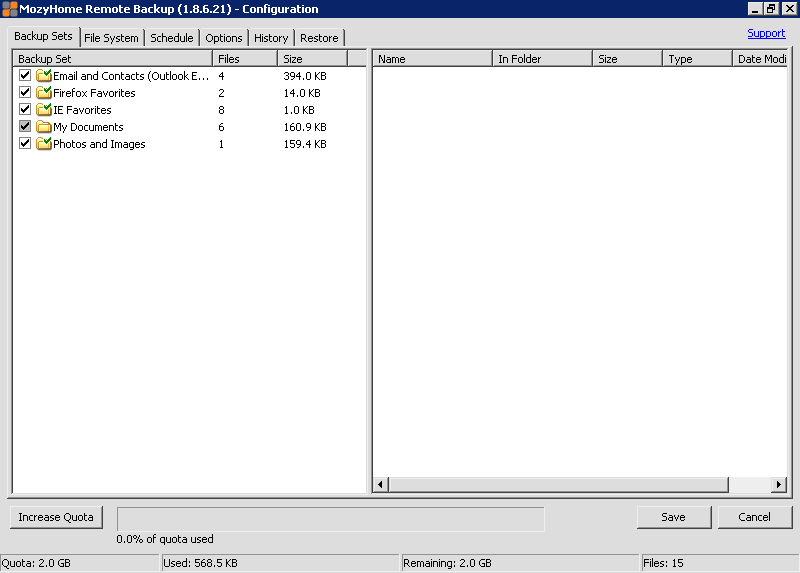Click the 159.4 KB size value
The width and height of the screenshot is (800, 573).
[305, 144]
